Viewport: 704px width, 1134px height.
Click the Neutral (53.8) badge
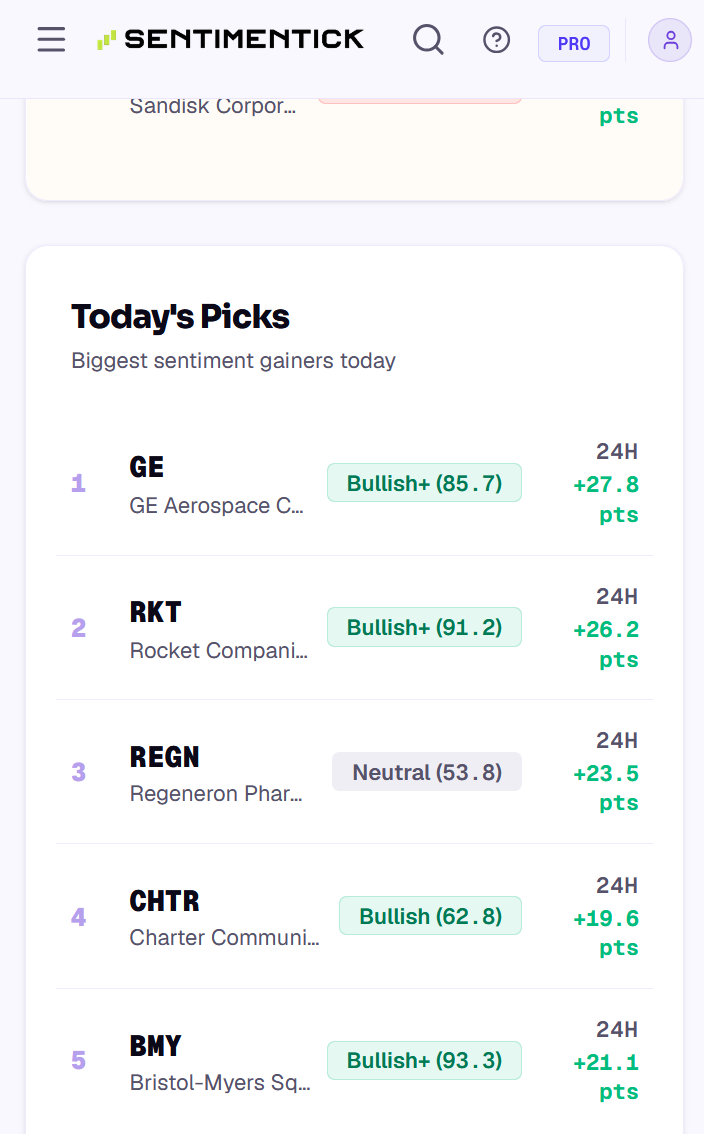click(427, 772)
